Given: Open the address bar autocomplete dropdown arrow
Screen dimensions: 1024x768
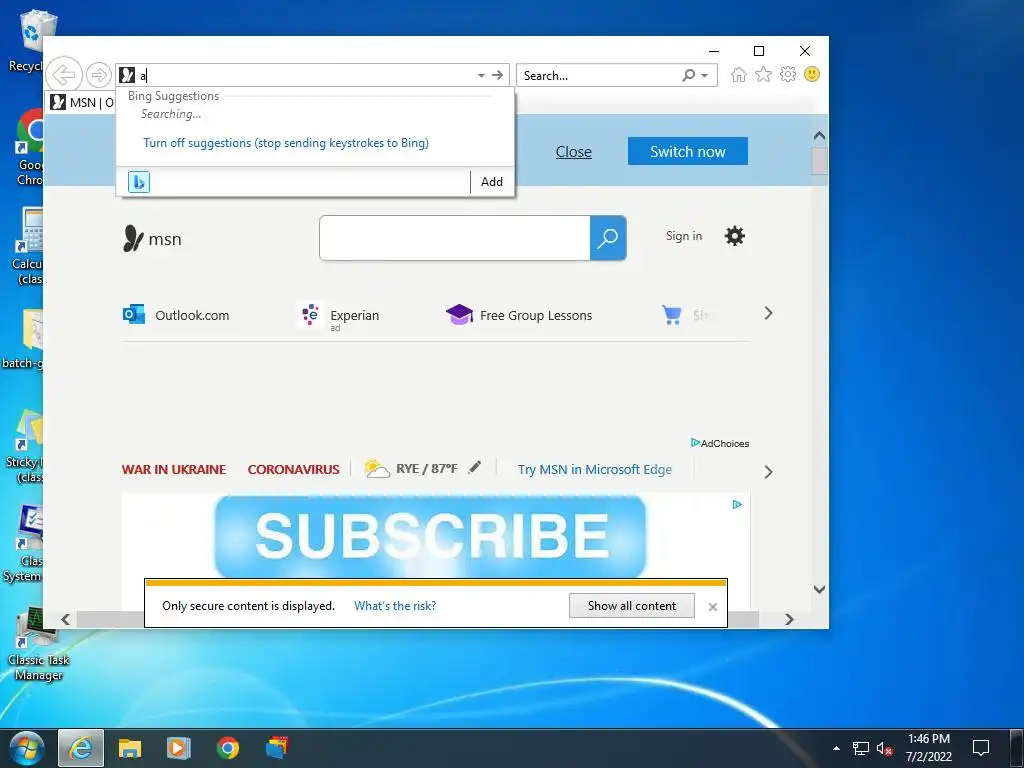Looking at the screenshot, I should pyautogui.click(x=481, y=76).
